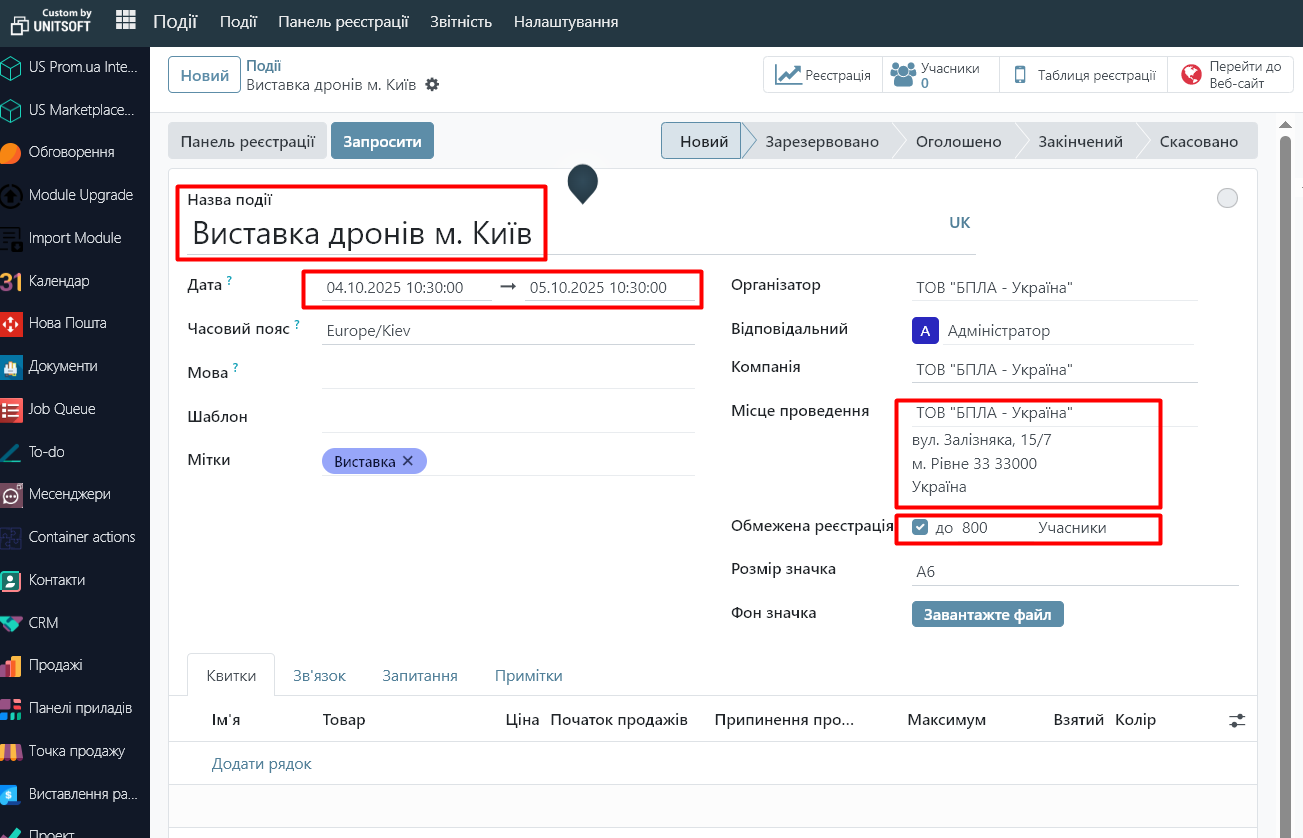Switch to the Запитання tab

420,676
